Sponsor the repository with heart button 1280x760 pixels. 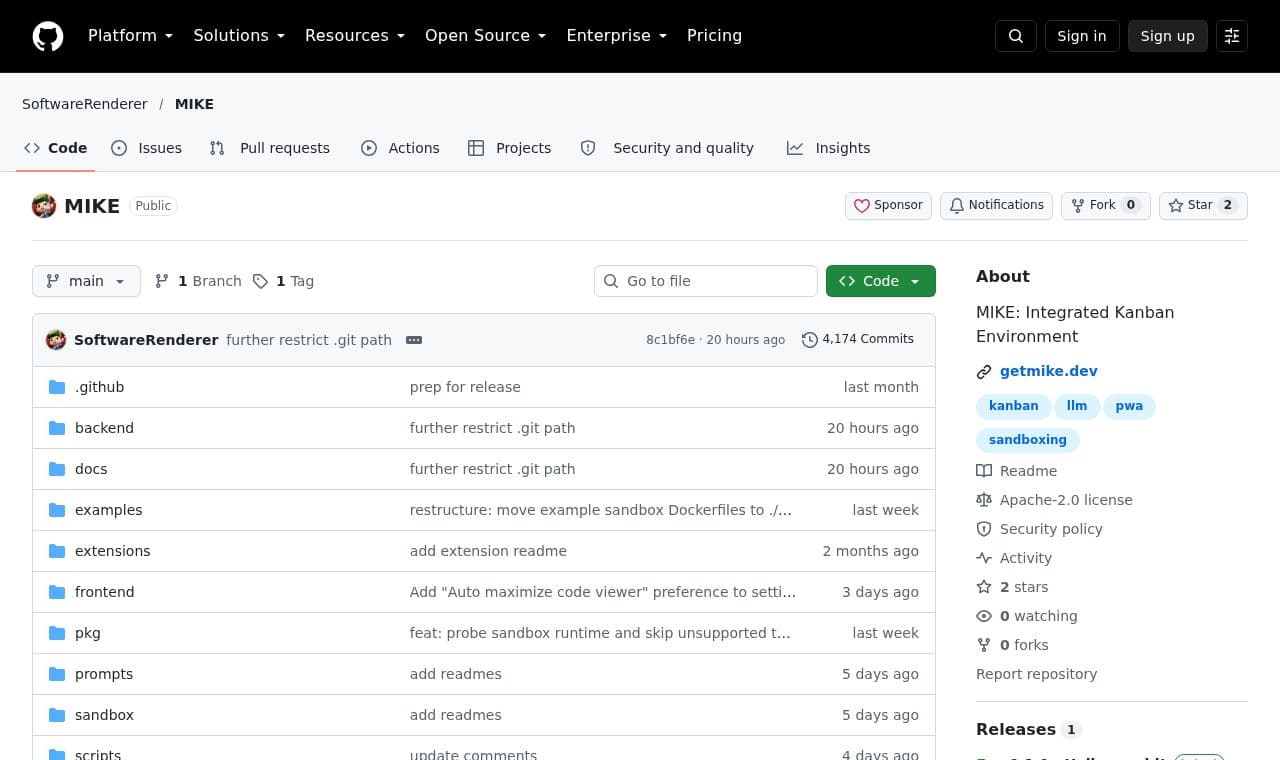click(888, 206)
